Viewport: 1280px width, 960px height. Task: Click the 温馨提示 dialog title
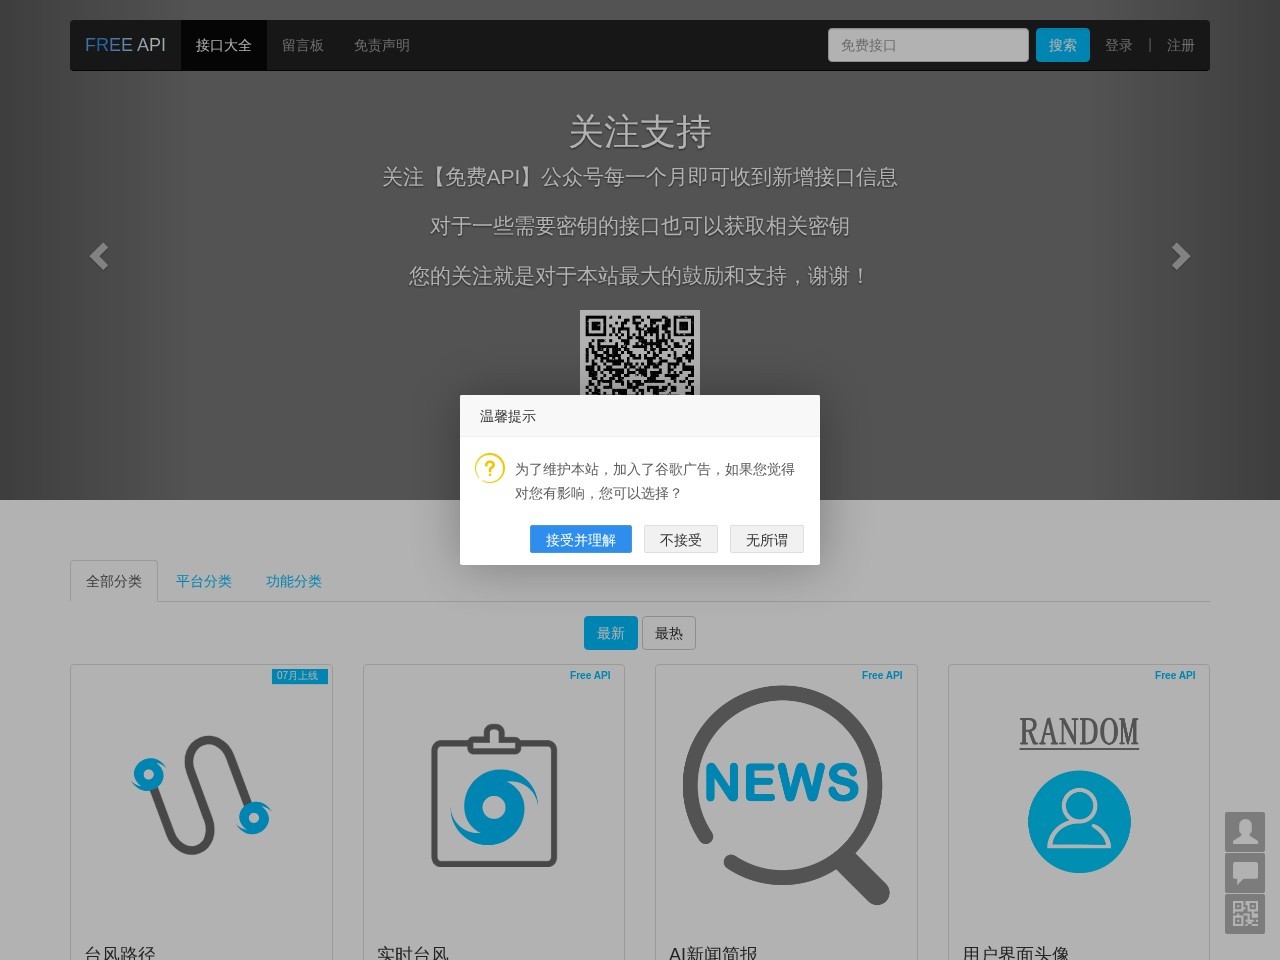coord(508,416)
